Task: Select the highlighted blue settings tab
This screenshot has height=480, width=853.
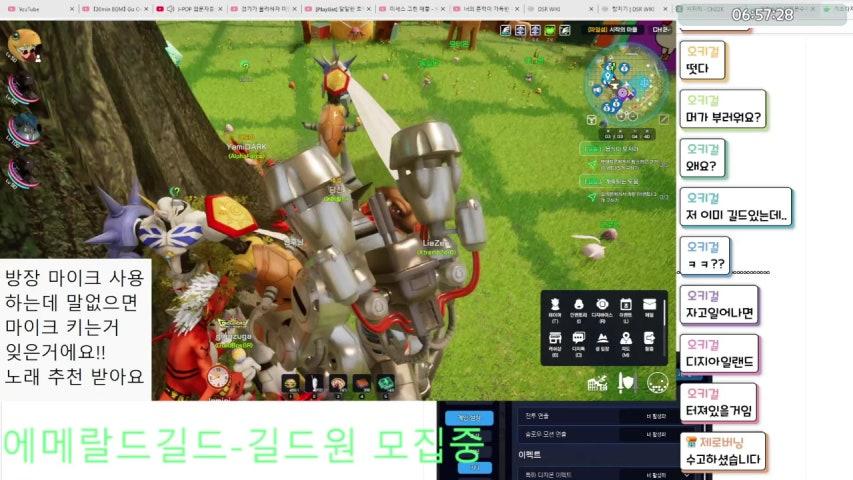Action: pos(469,418)
